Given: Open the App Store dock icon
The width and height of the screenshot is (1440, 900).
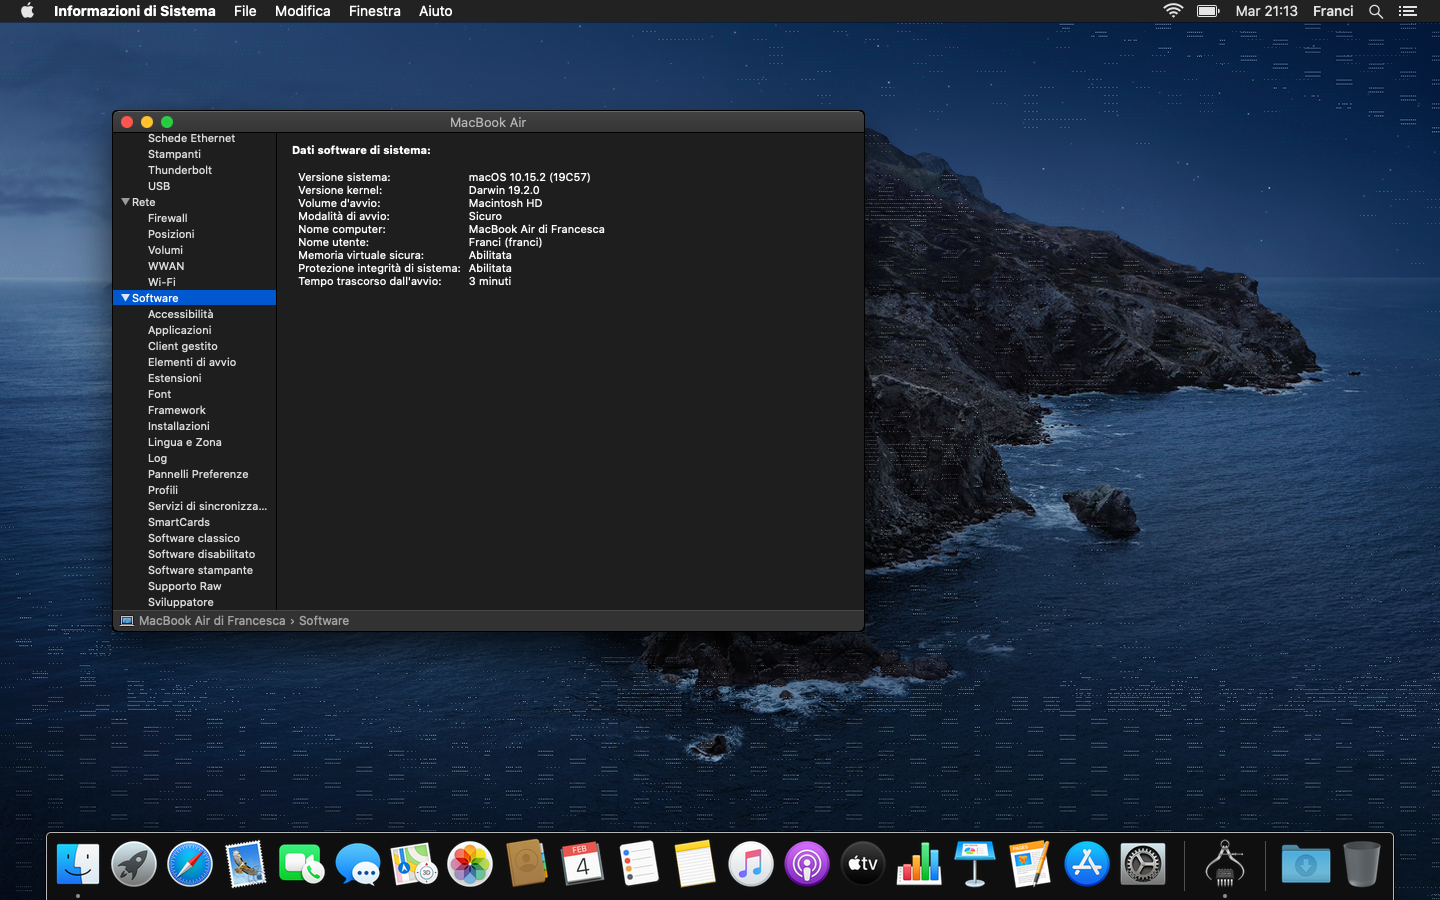Looking at the screenshot, I should pyautogui.click(x=1086, y=864).
